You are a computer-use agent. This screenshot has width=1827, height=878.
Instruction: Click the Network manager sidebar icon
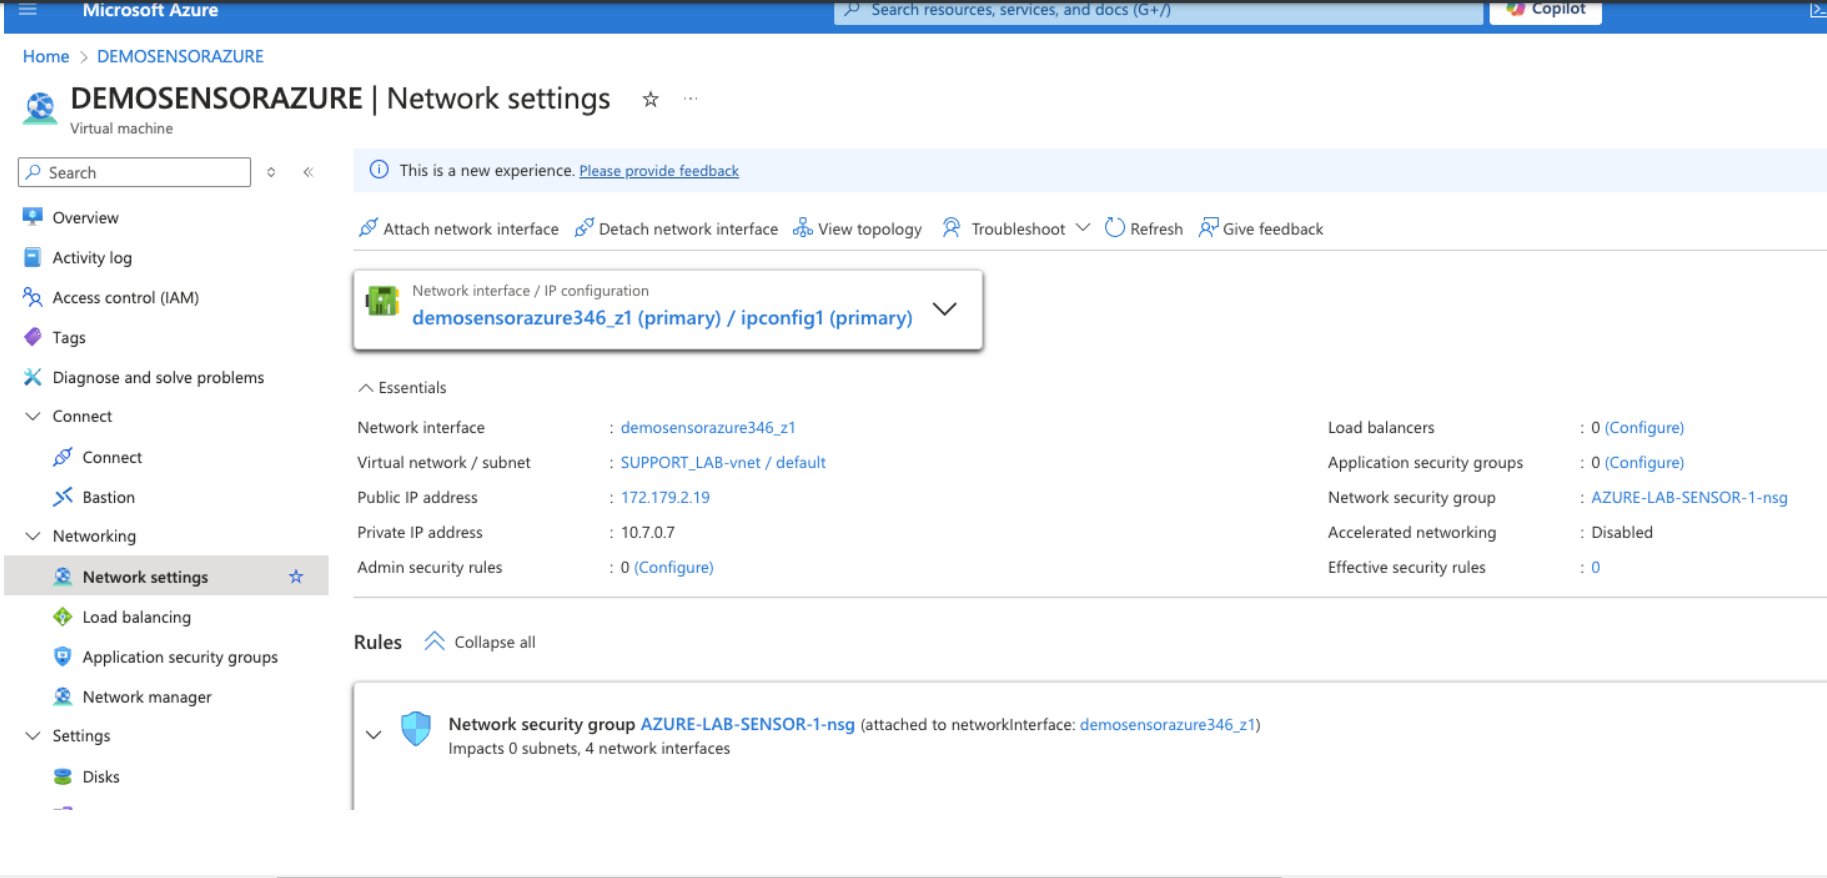coord(63,697)
